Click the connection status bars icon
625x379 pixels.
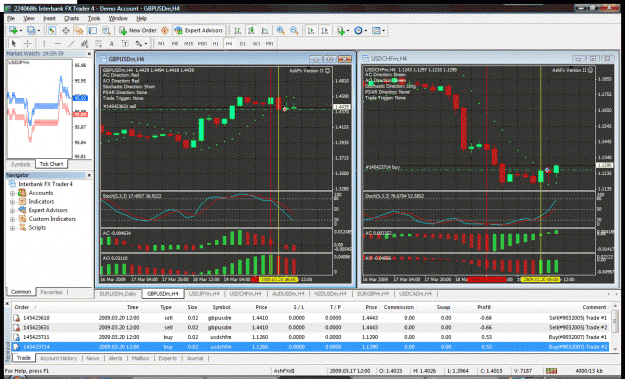click(x=552, y=371)
